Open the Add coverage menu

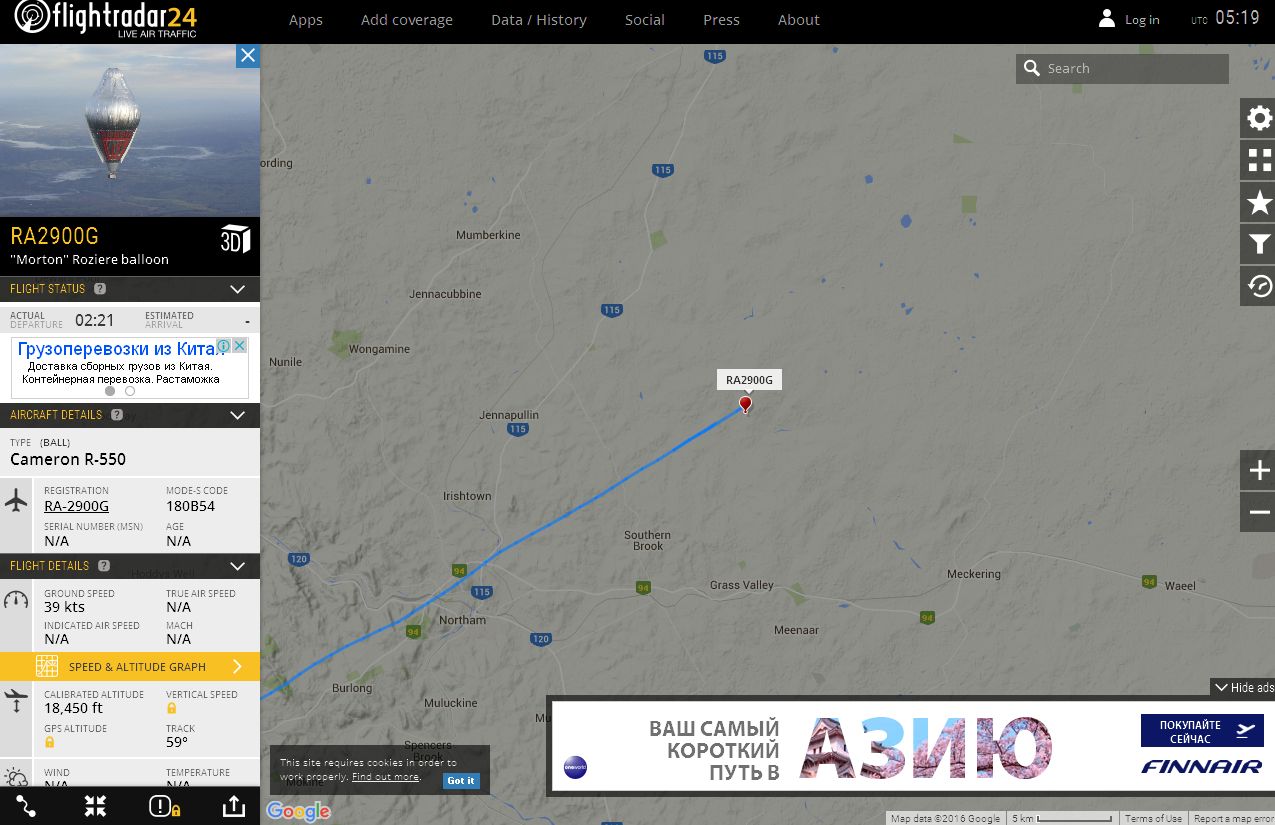point(407,20)
